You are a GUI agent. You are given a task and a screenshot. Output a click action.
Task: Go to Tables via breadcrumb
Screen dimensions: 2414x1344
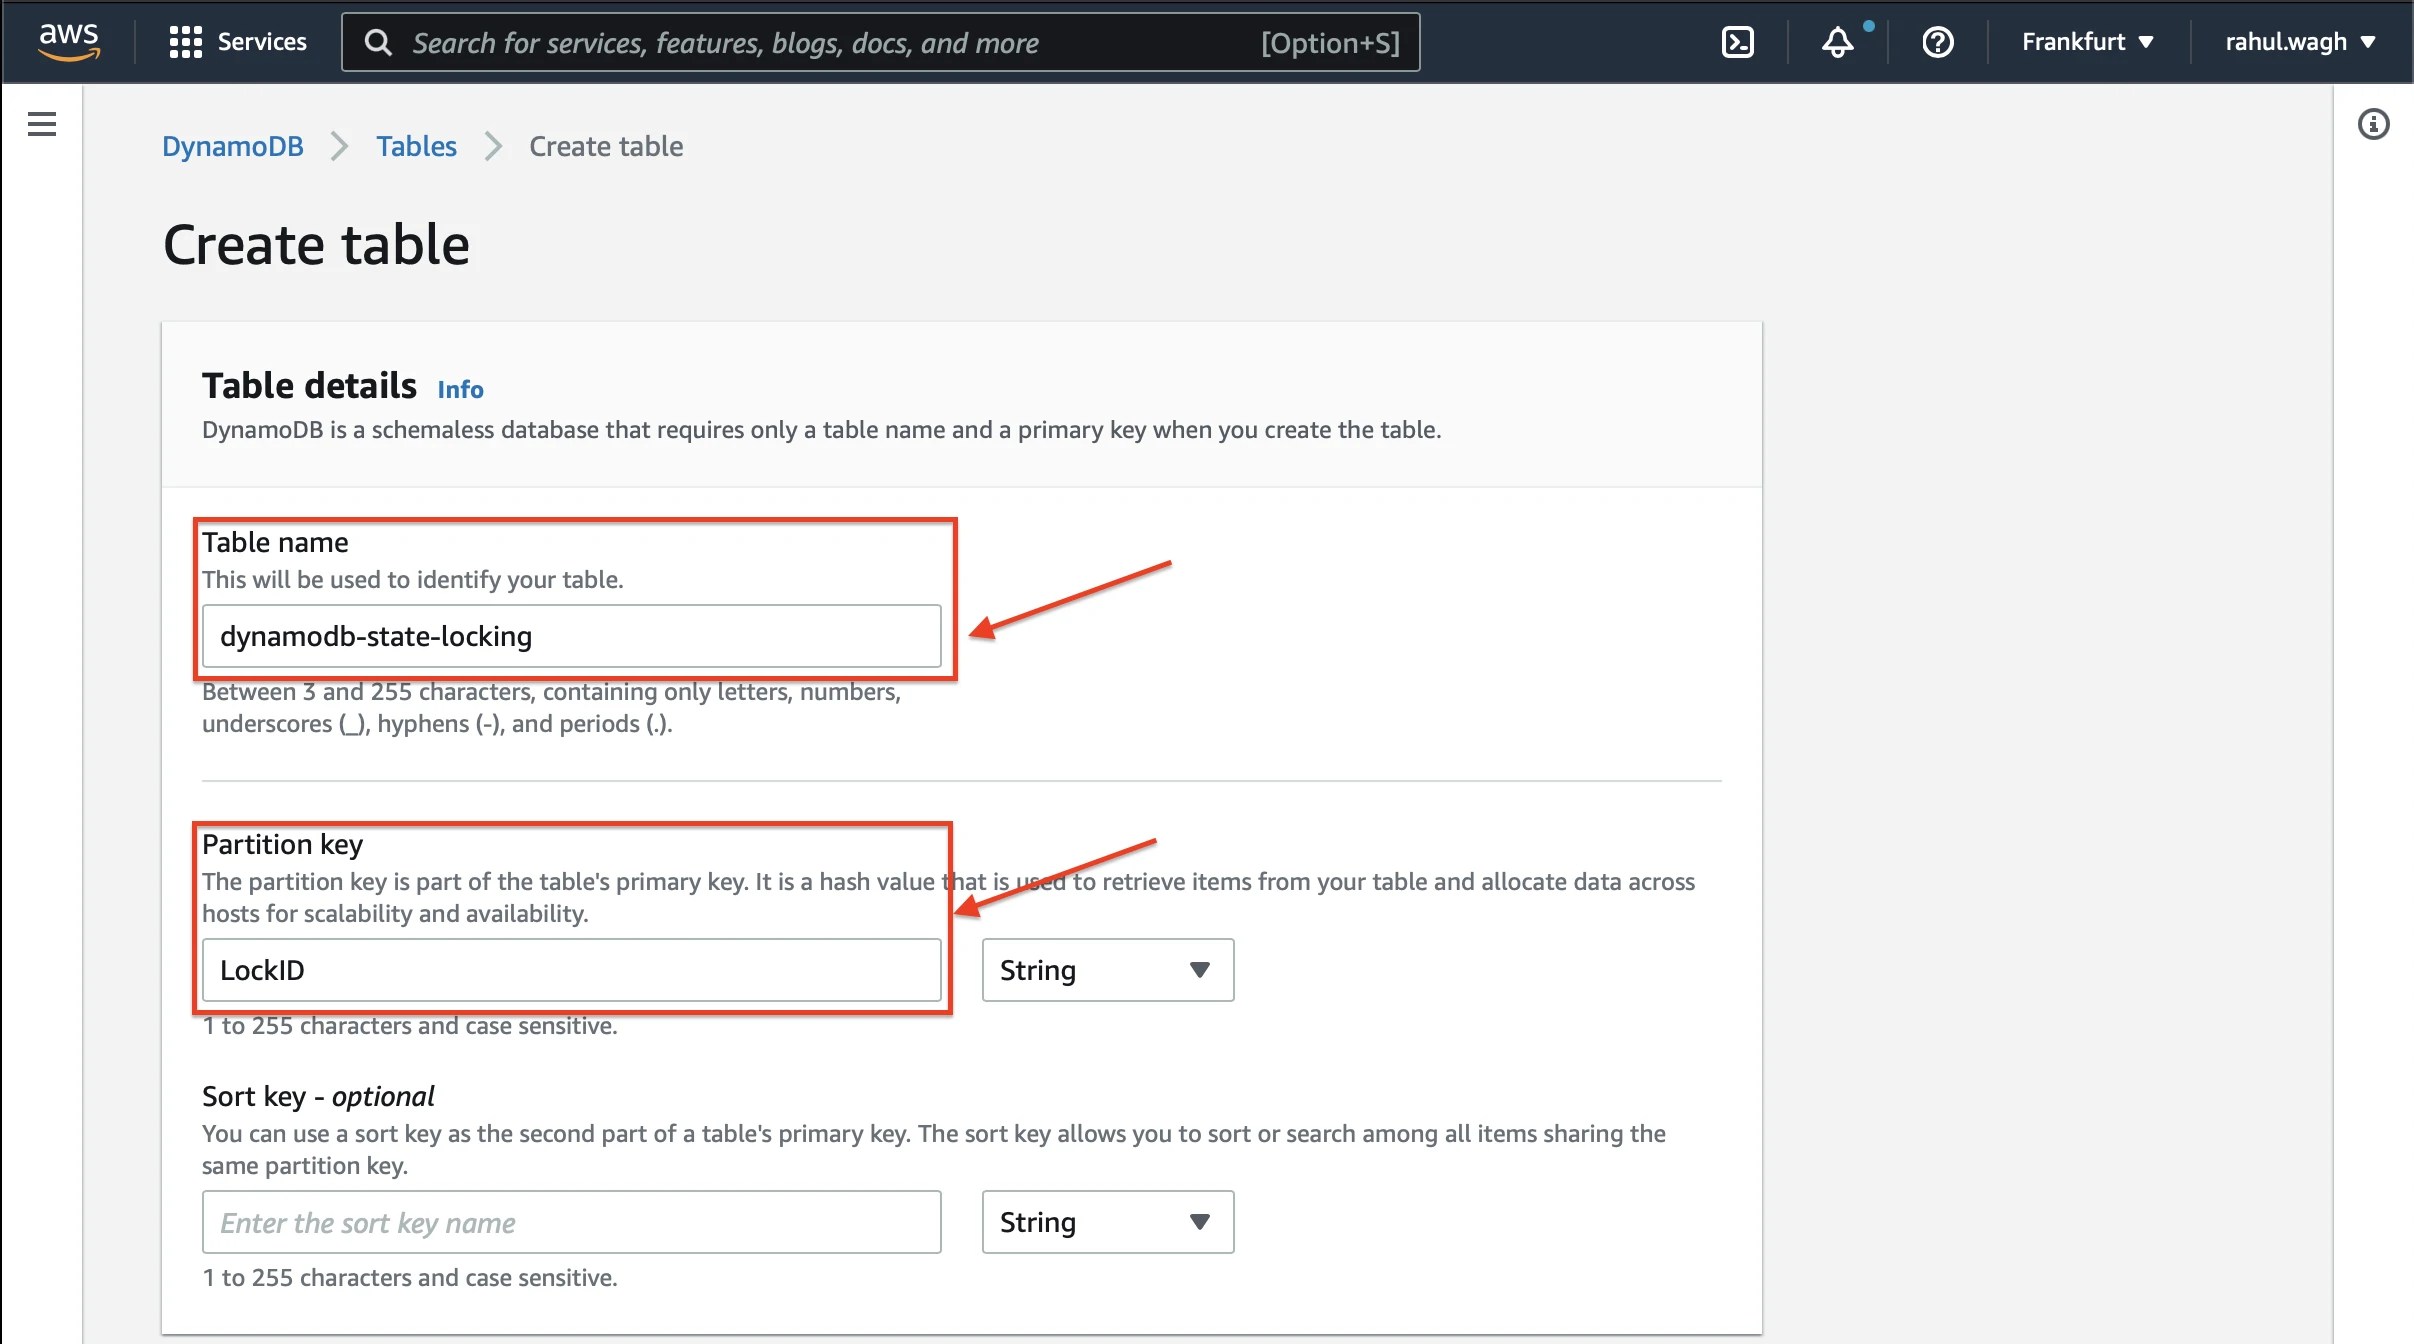tap(416, 146)
